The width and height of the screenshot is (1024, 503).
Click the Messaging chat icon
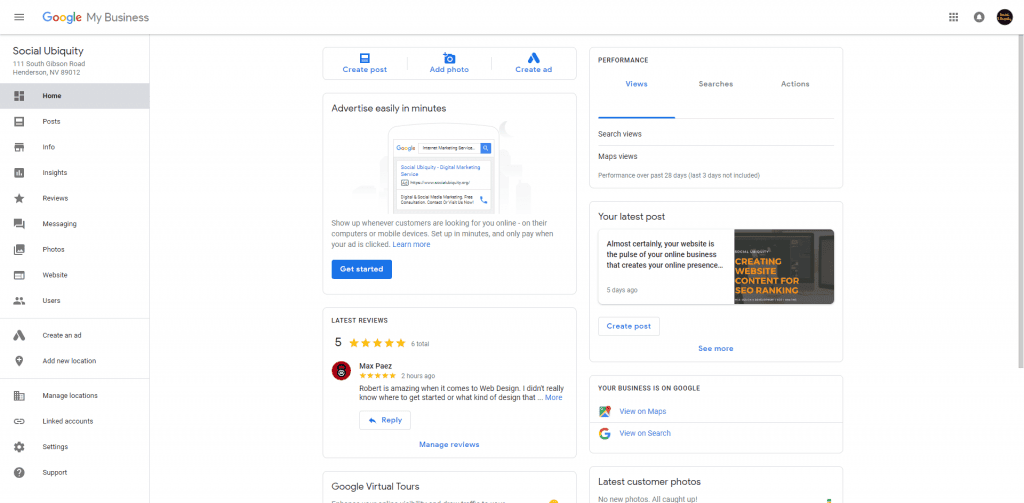(19, 224)
